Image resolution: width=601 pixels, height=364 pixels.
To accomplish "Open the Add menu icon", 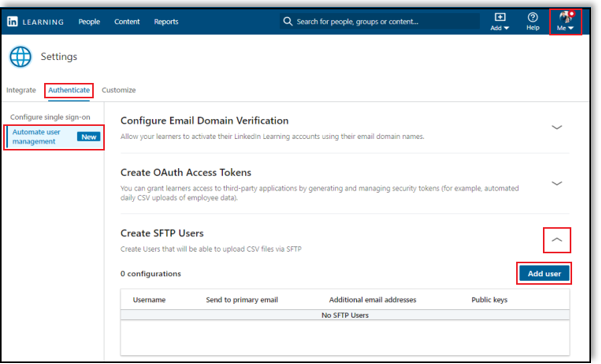I will [500, 22].
